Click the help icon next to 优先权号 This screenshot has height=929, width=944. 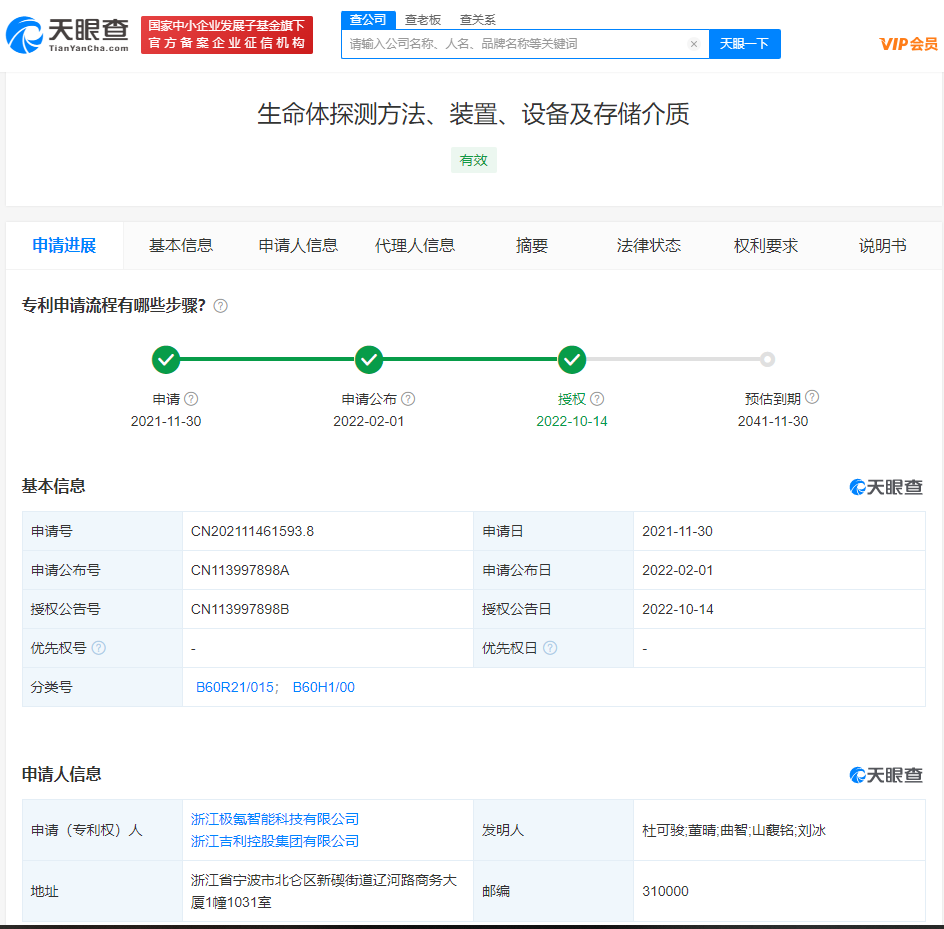point(98,648)
